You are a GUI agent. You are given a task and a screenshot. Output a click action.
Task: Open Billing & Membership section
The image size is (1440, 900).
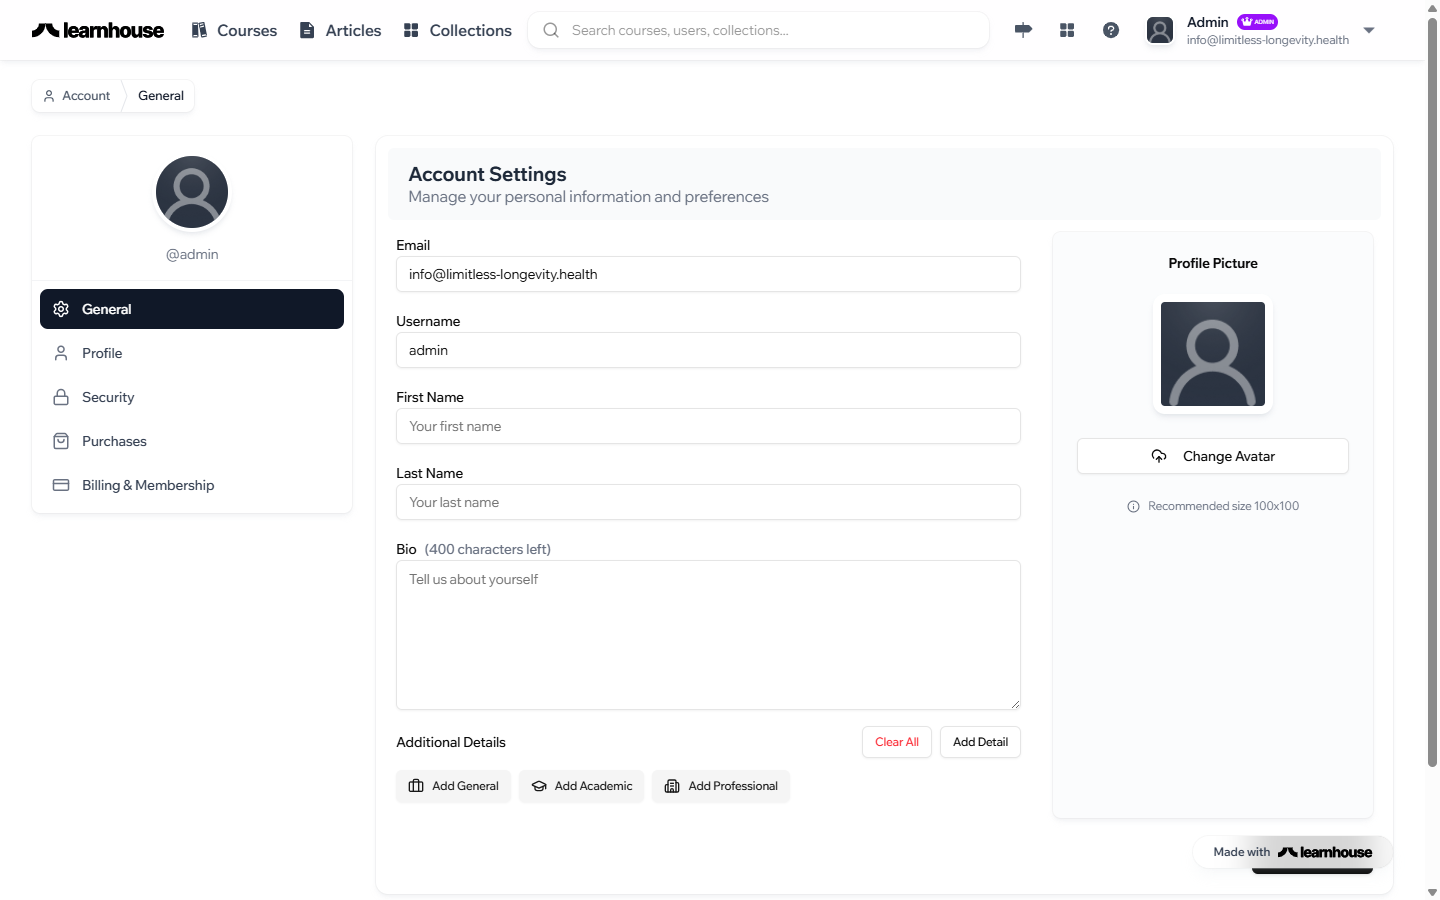[x=148, y=485]
